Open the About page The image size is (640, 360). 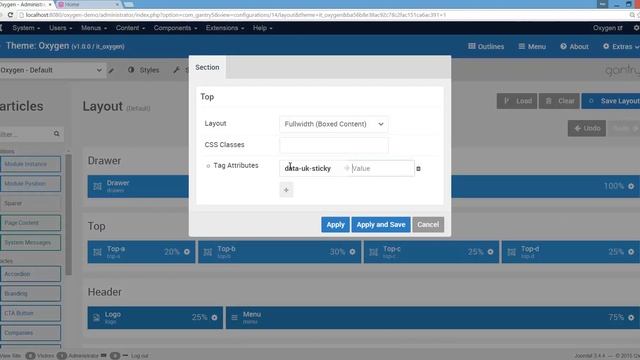pos(574,47)
